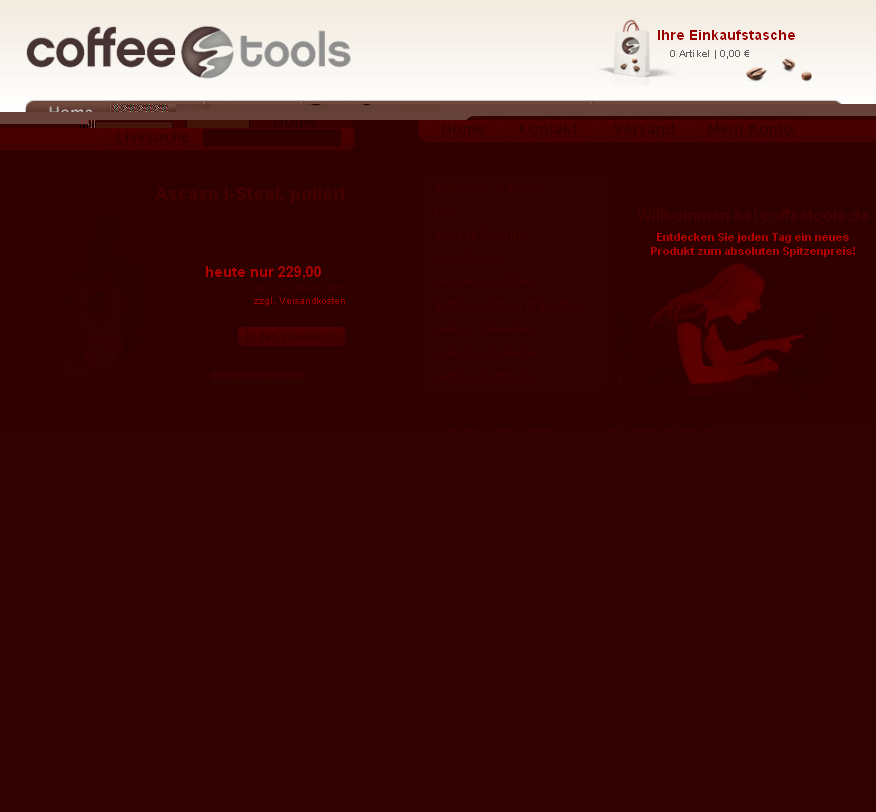Choose the 'maschinen' category

[470, 259]
